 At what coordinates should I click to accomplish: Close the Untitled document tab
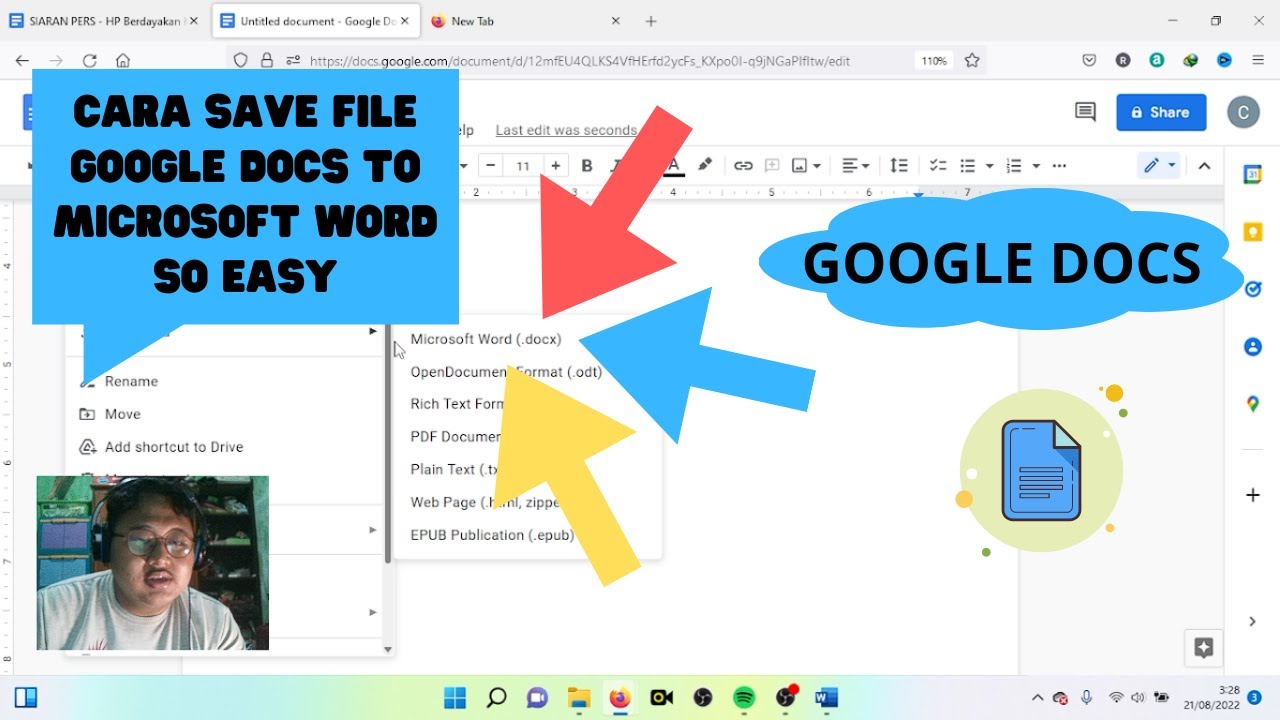click(406, 21)
